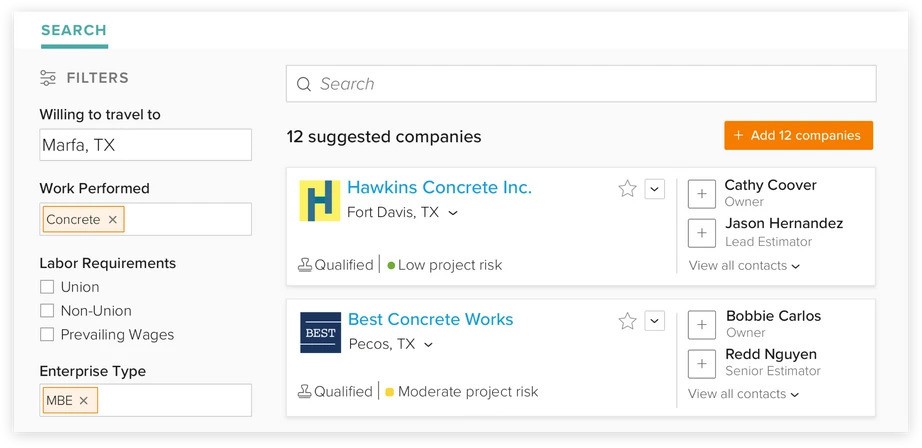Click the Best Concrete Works logo

pos(320,333)
